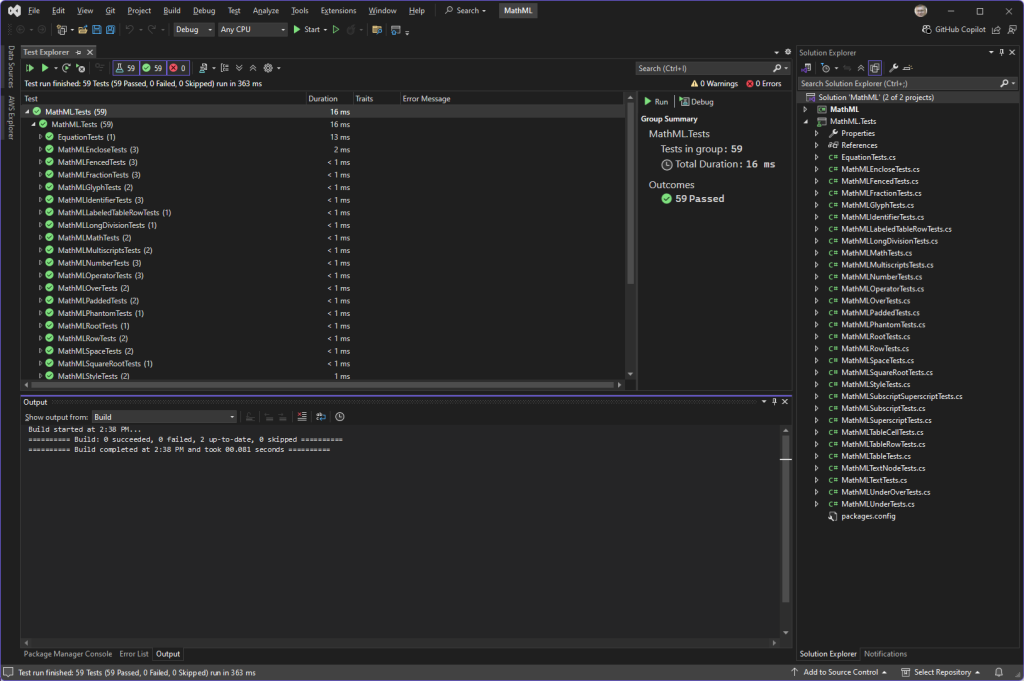Toggle the passed tests filter showing 59
The height and width of the screenshot is (681, 1024).
point(152,68)
